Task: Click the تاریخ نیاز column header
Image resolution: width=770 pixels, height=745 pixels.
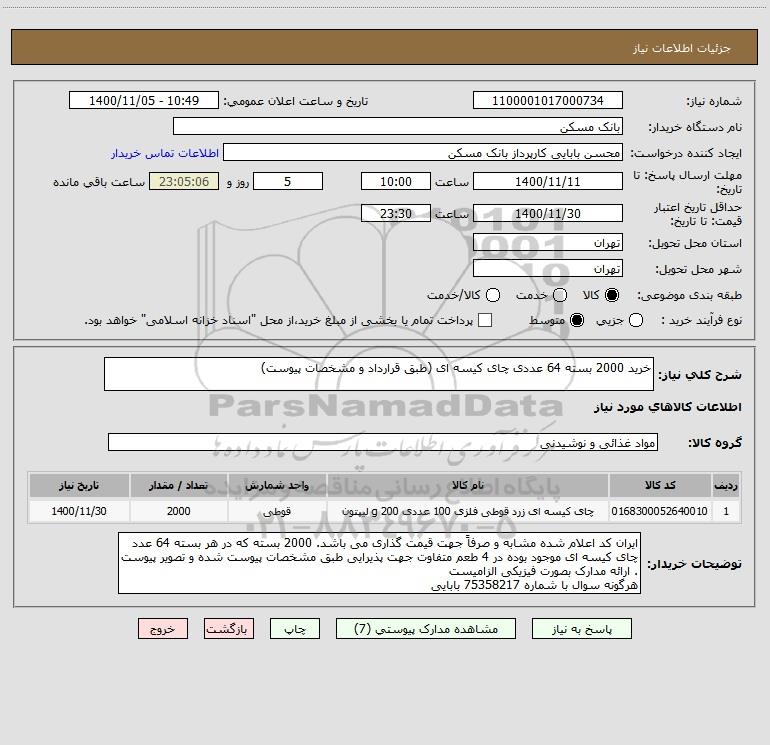Action: pos(79,485)
